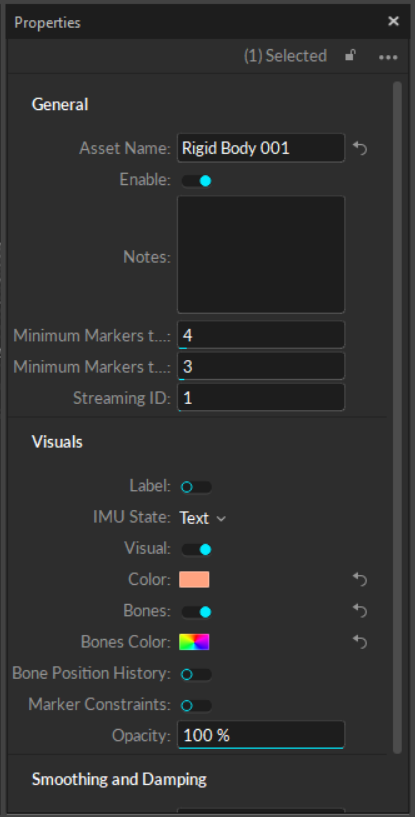Enable Bone Position History toggle
The width and height of the screenshot is (415, 817).
(x=197, y=675)
